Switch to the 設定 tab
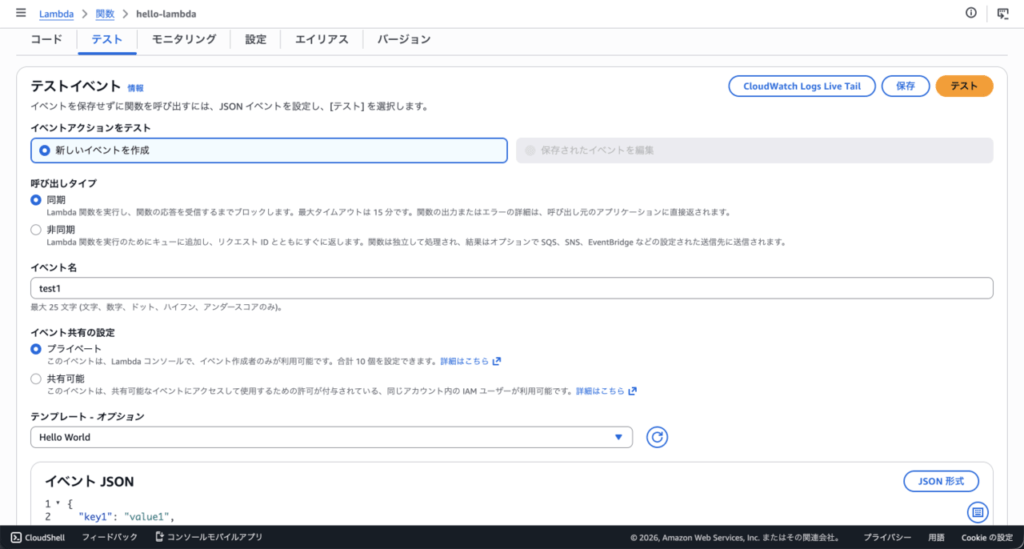Image resolution: width=1024 pixels, height=549 pixels. [x=255, y=39]
